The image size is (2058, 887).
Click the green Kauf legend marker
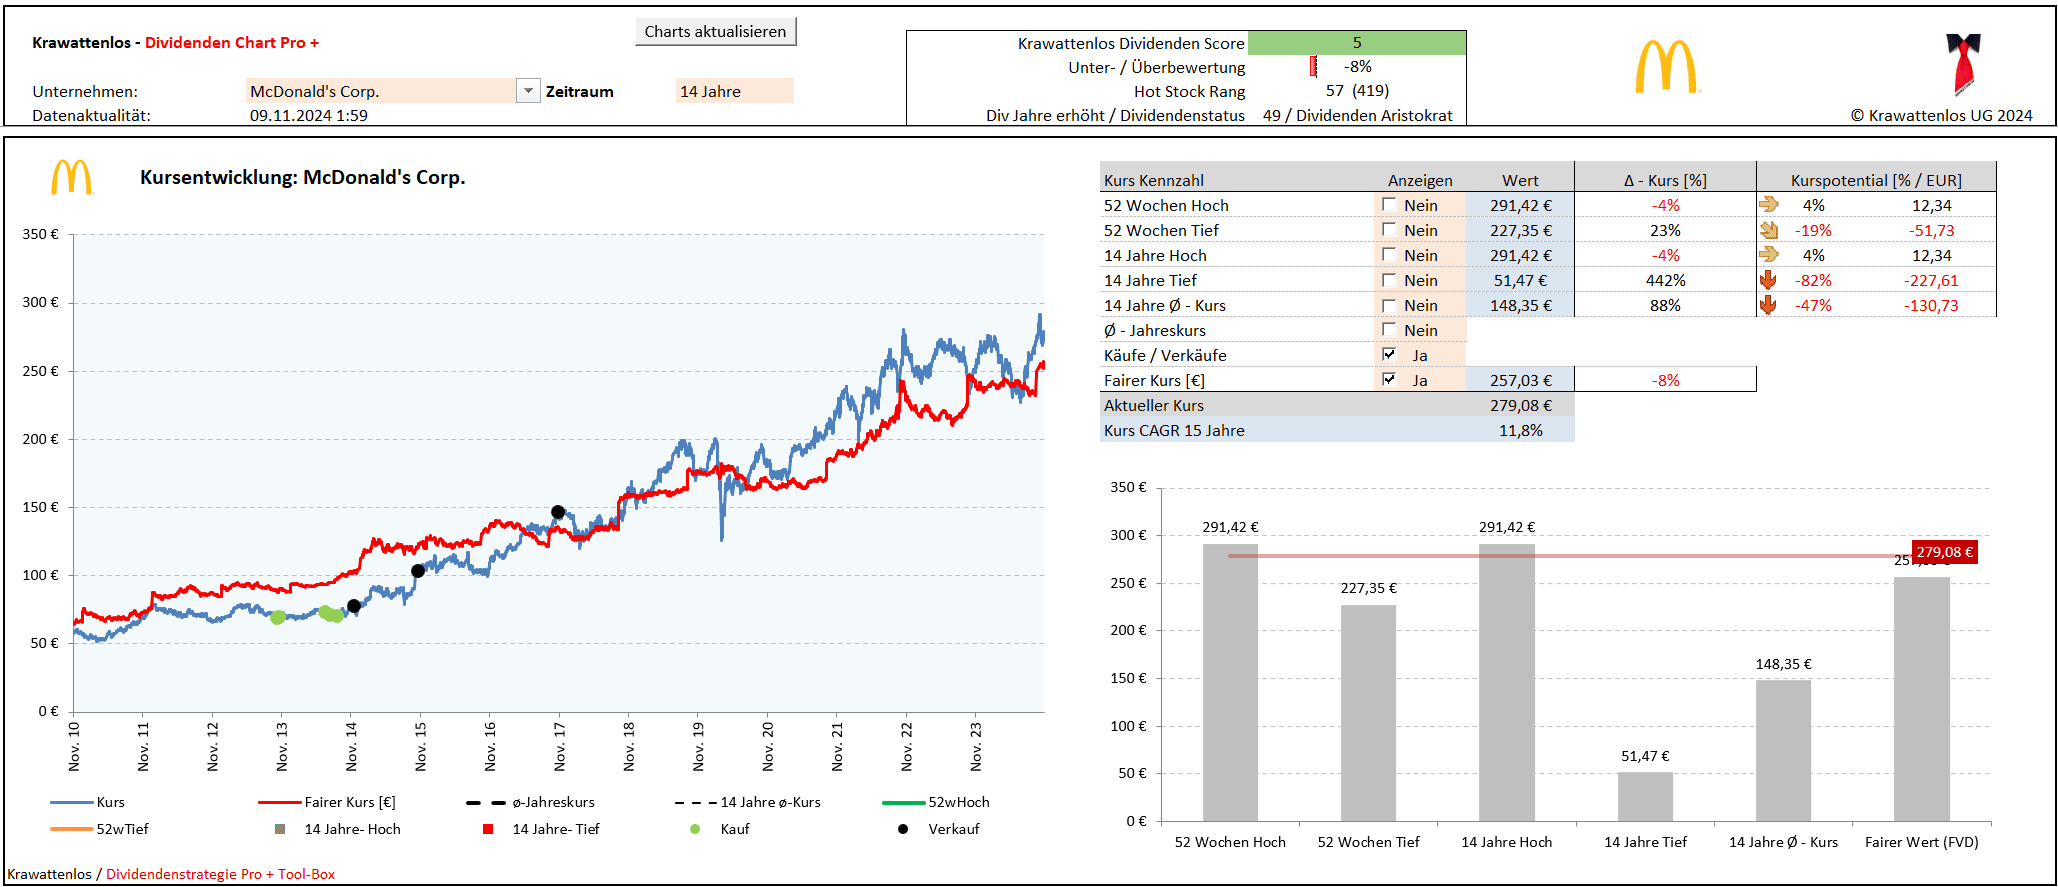coord(695,829)
